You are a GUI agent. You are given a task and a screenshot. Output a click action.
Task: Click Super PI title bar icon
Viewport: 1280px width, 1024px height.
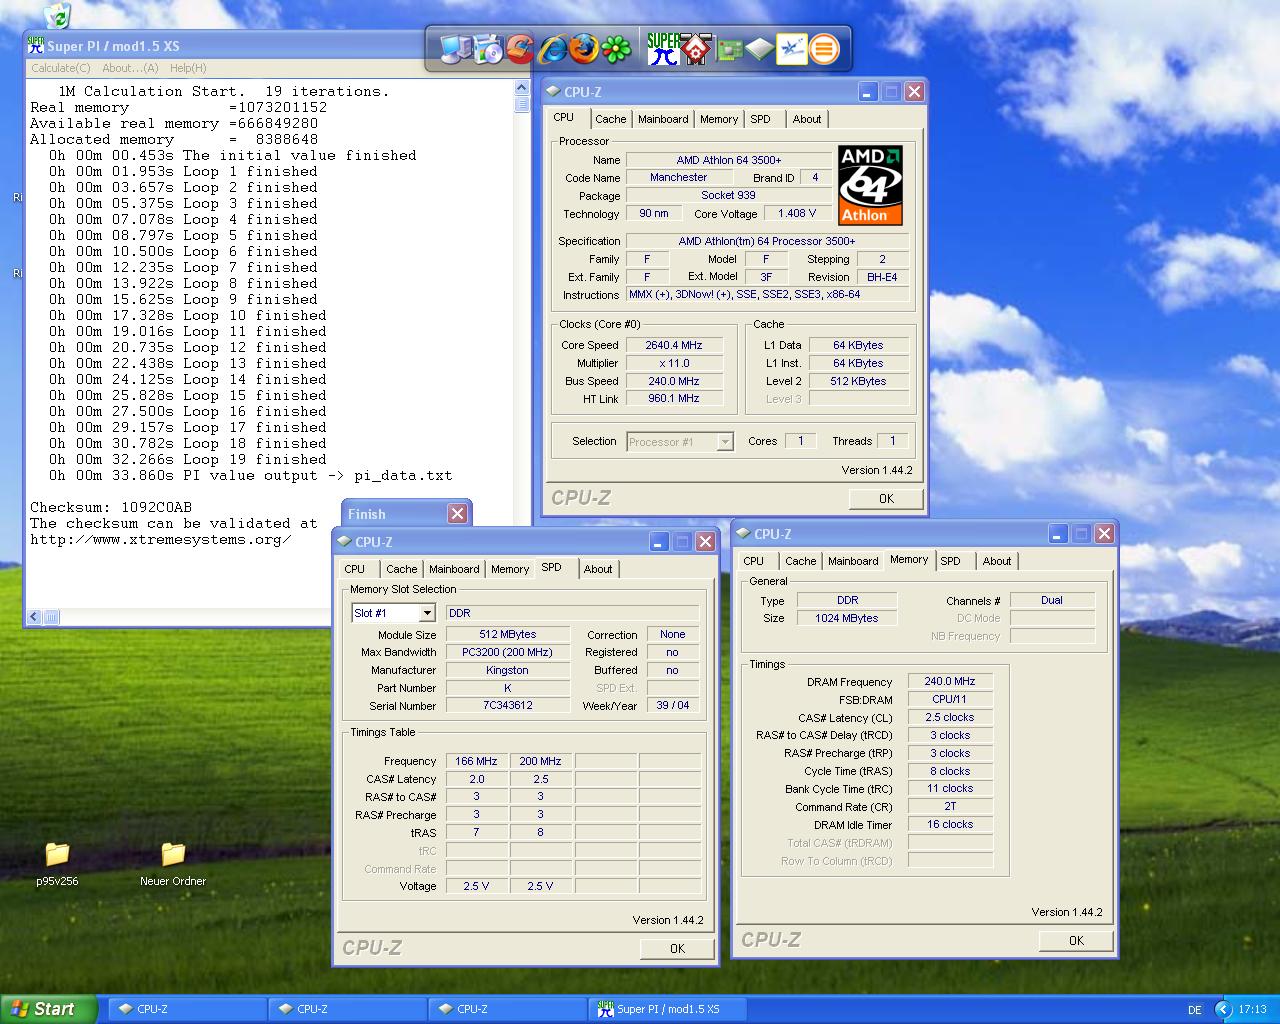coord(36,45)
